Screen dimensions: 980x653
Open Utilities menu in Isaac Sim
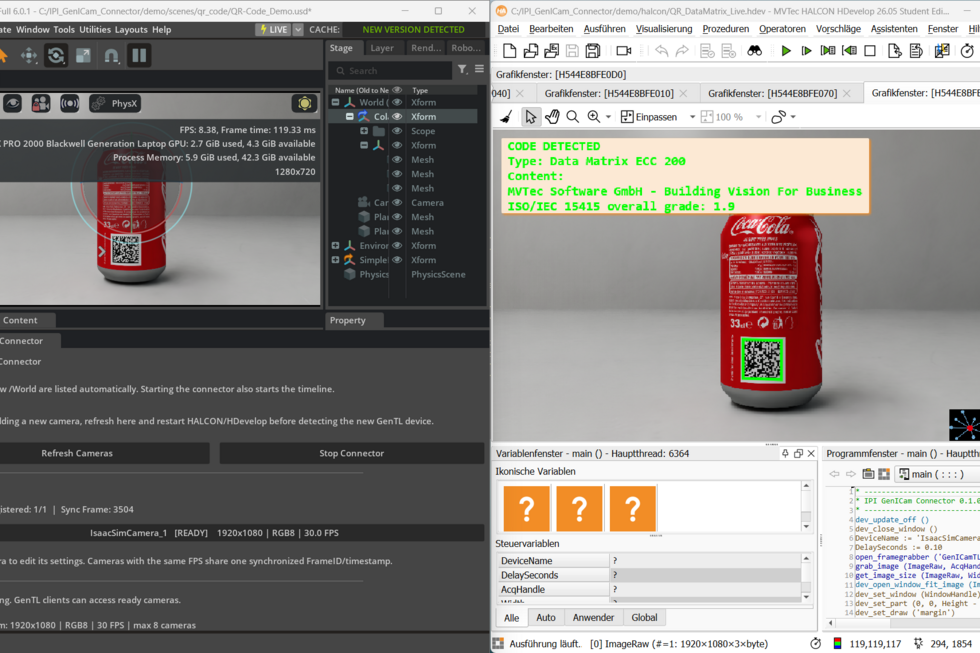pos(95,29)
